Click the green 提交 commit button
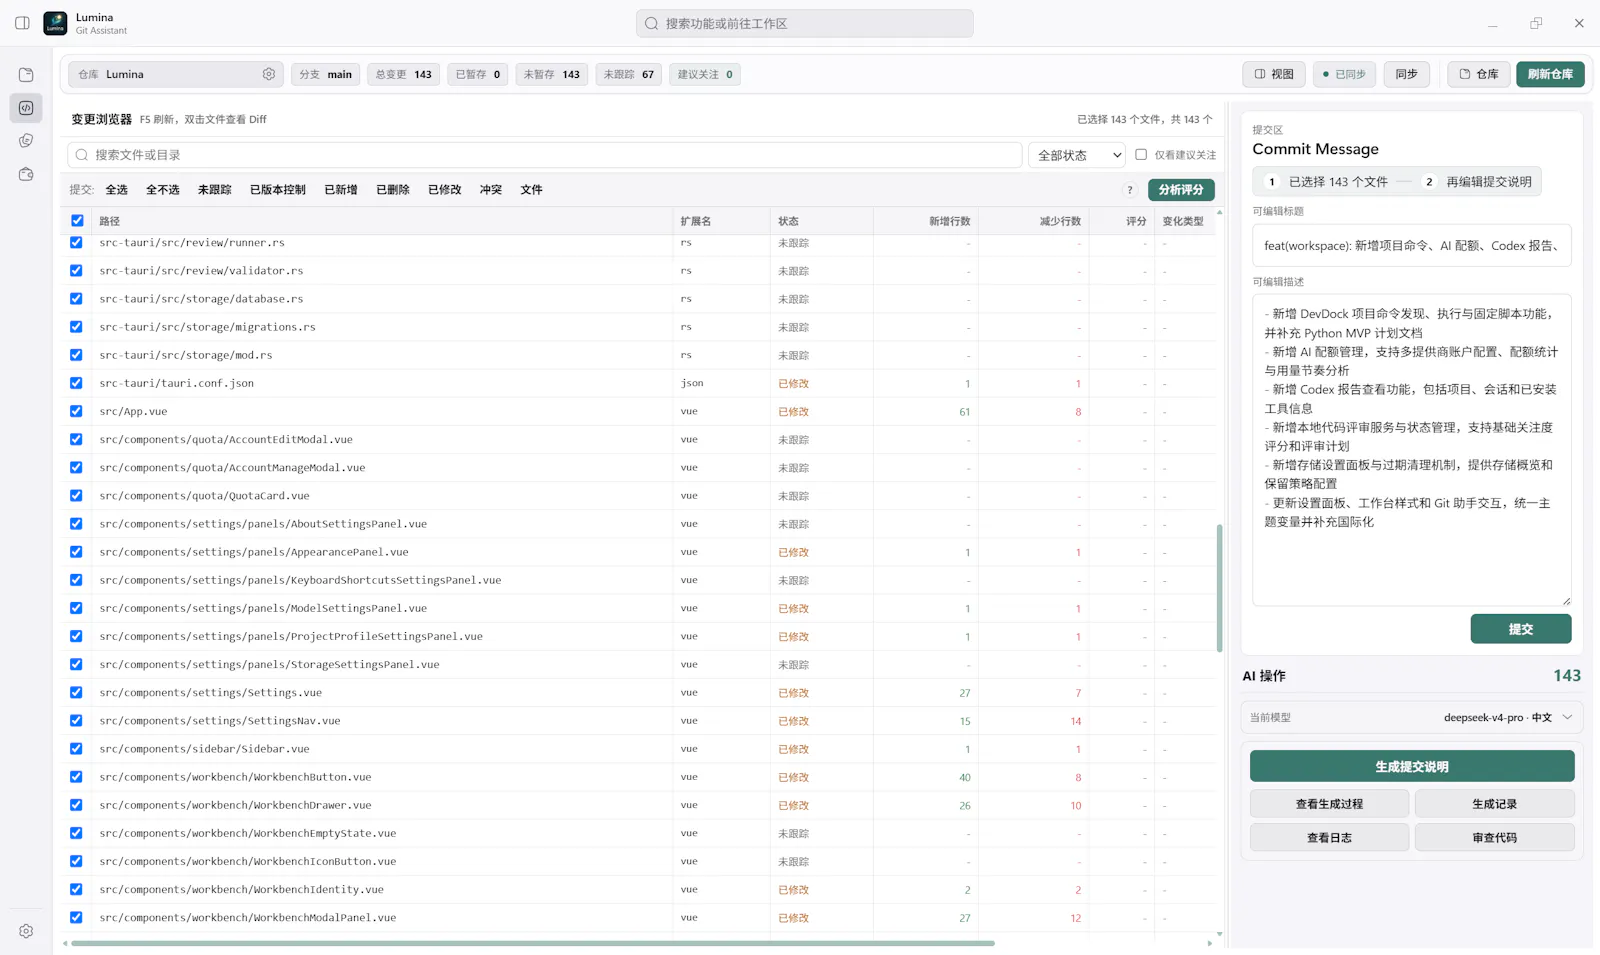Screen dimensions: 1600x955 (1521, 629)
